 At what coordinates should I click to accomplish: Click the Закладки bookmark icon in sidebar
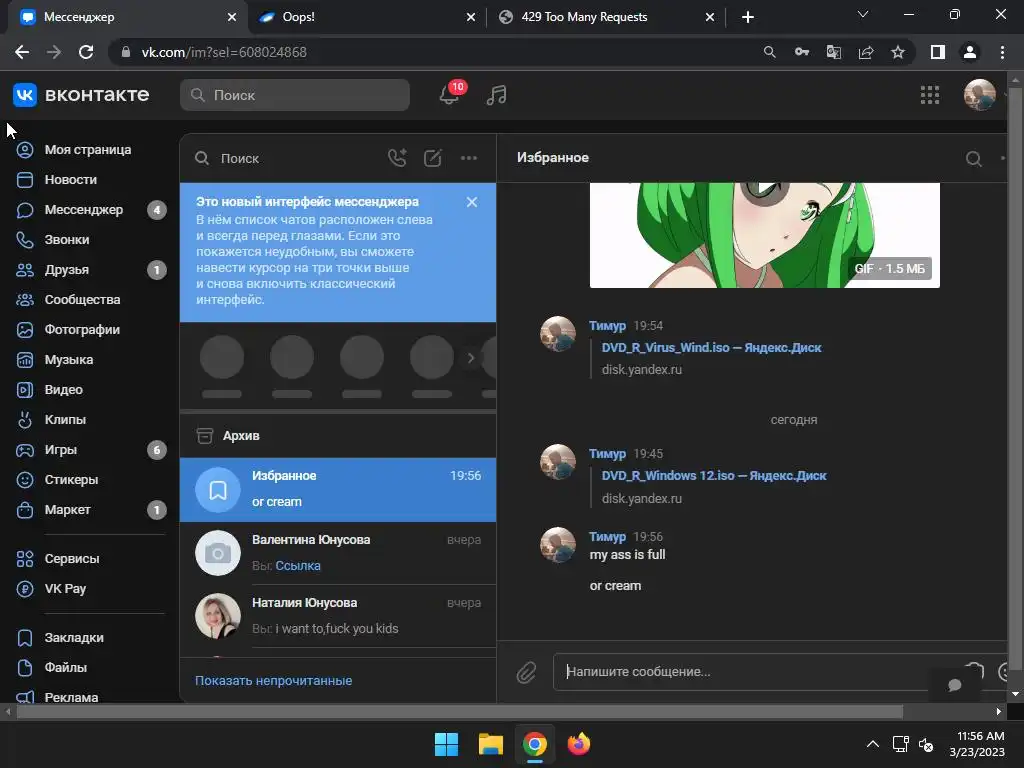pyautogui.click(x=25, y=638)
